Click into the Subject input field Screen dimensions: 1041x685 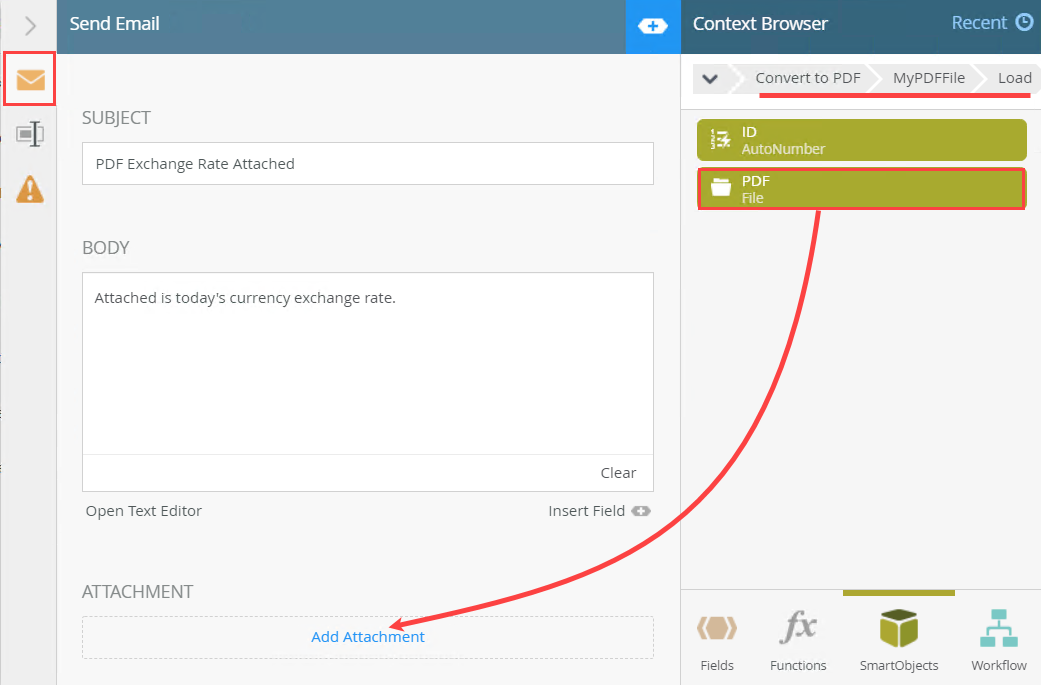click(368, 164)
